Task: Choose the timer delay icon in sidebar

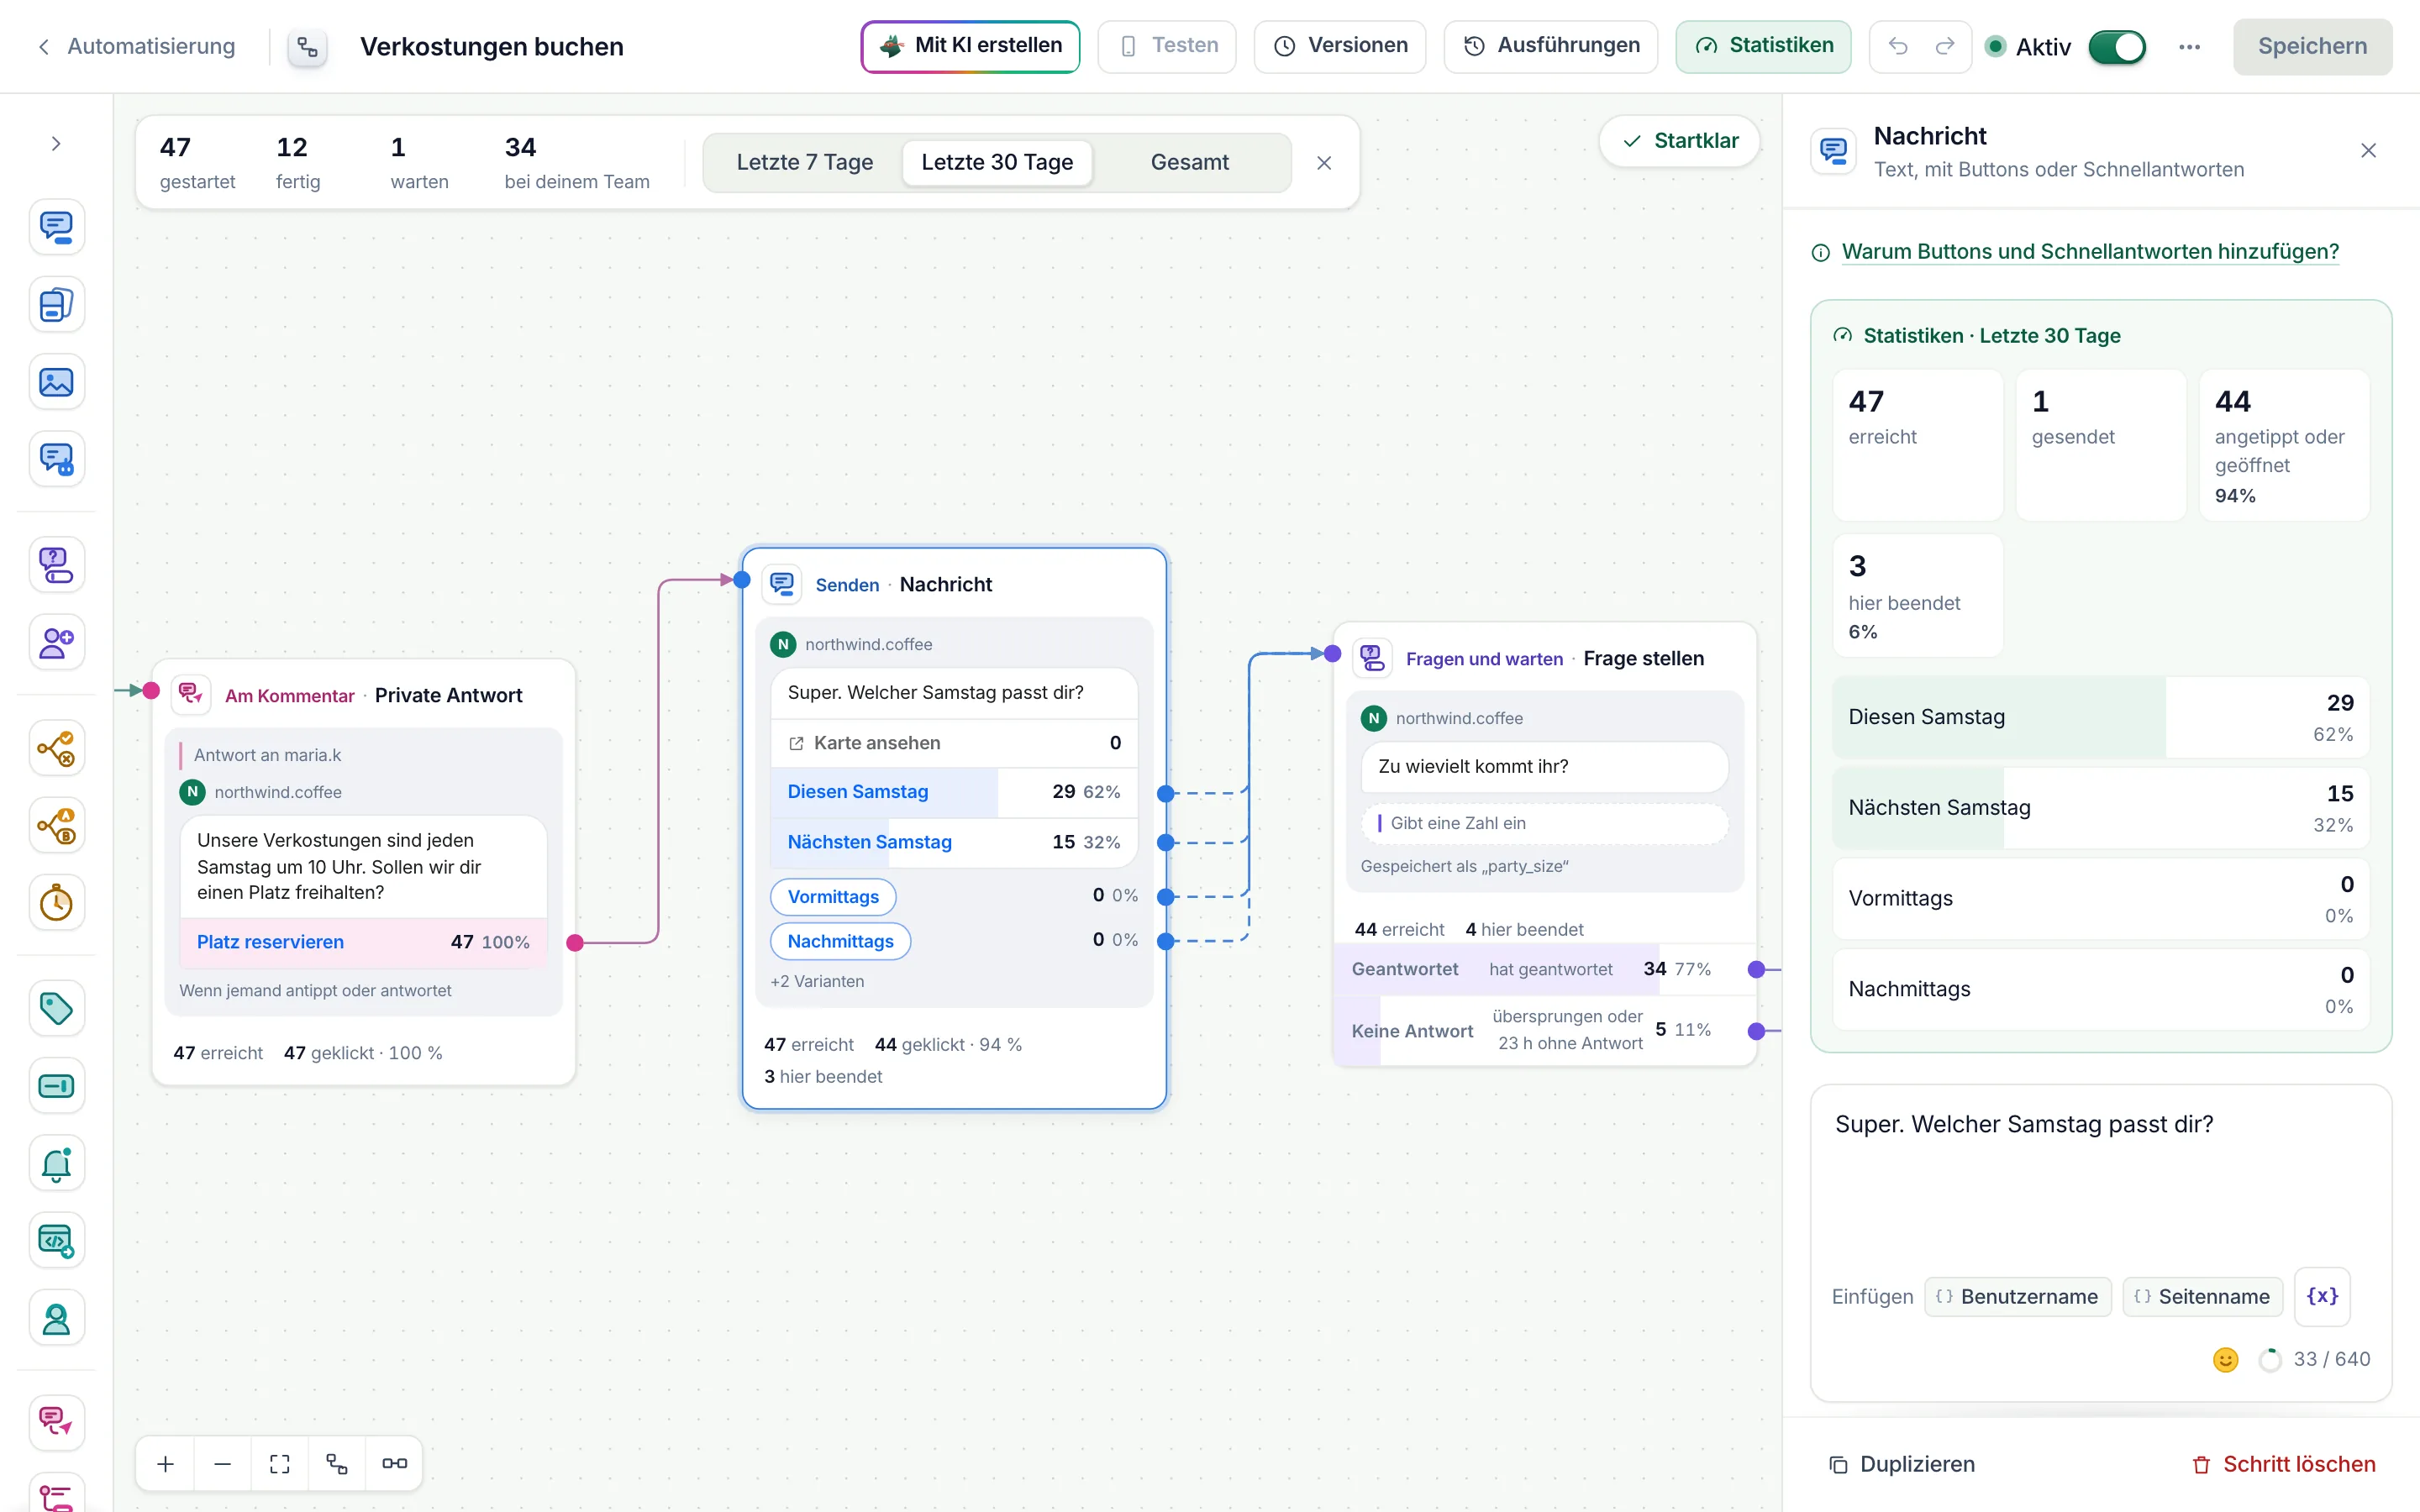Action: click(56, 903)
